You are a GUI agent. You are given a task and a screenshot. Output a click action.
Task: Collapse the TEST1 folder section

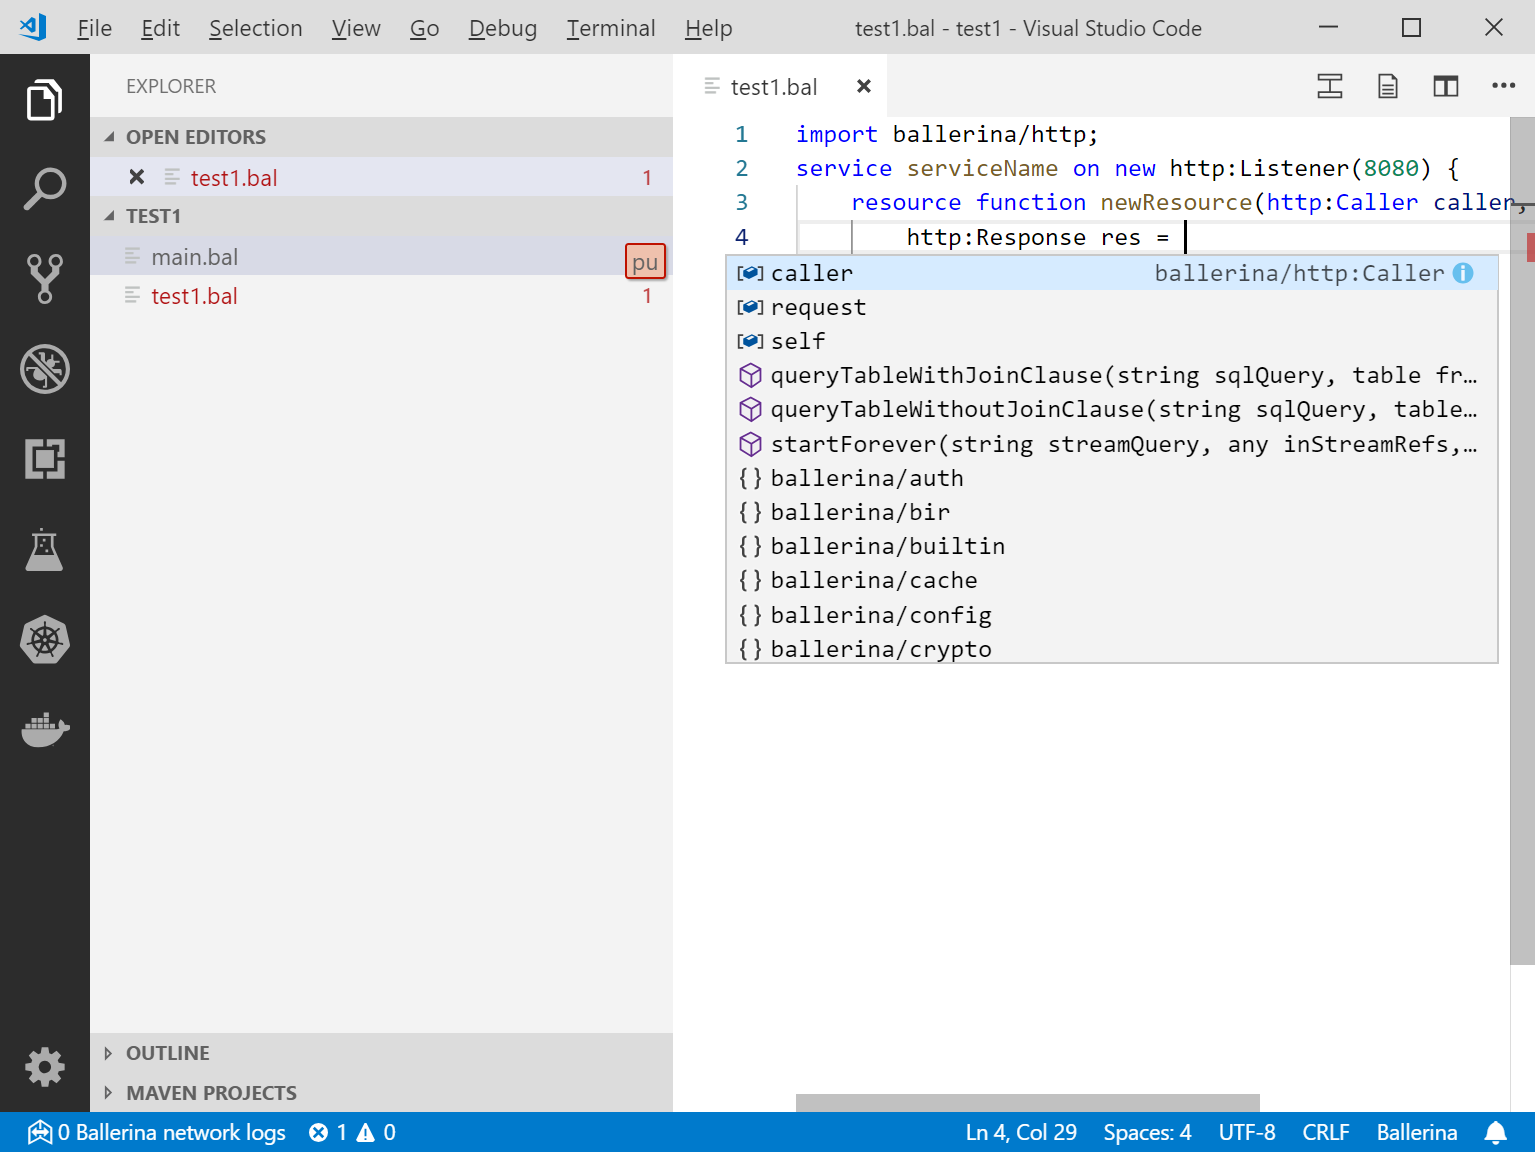pos(381,216)
